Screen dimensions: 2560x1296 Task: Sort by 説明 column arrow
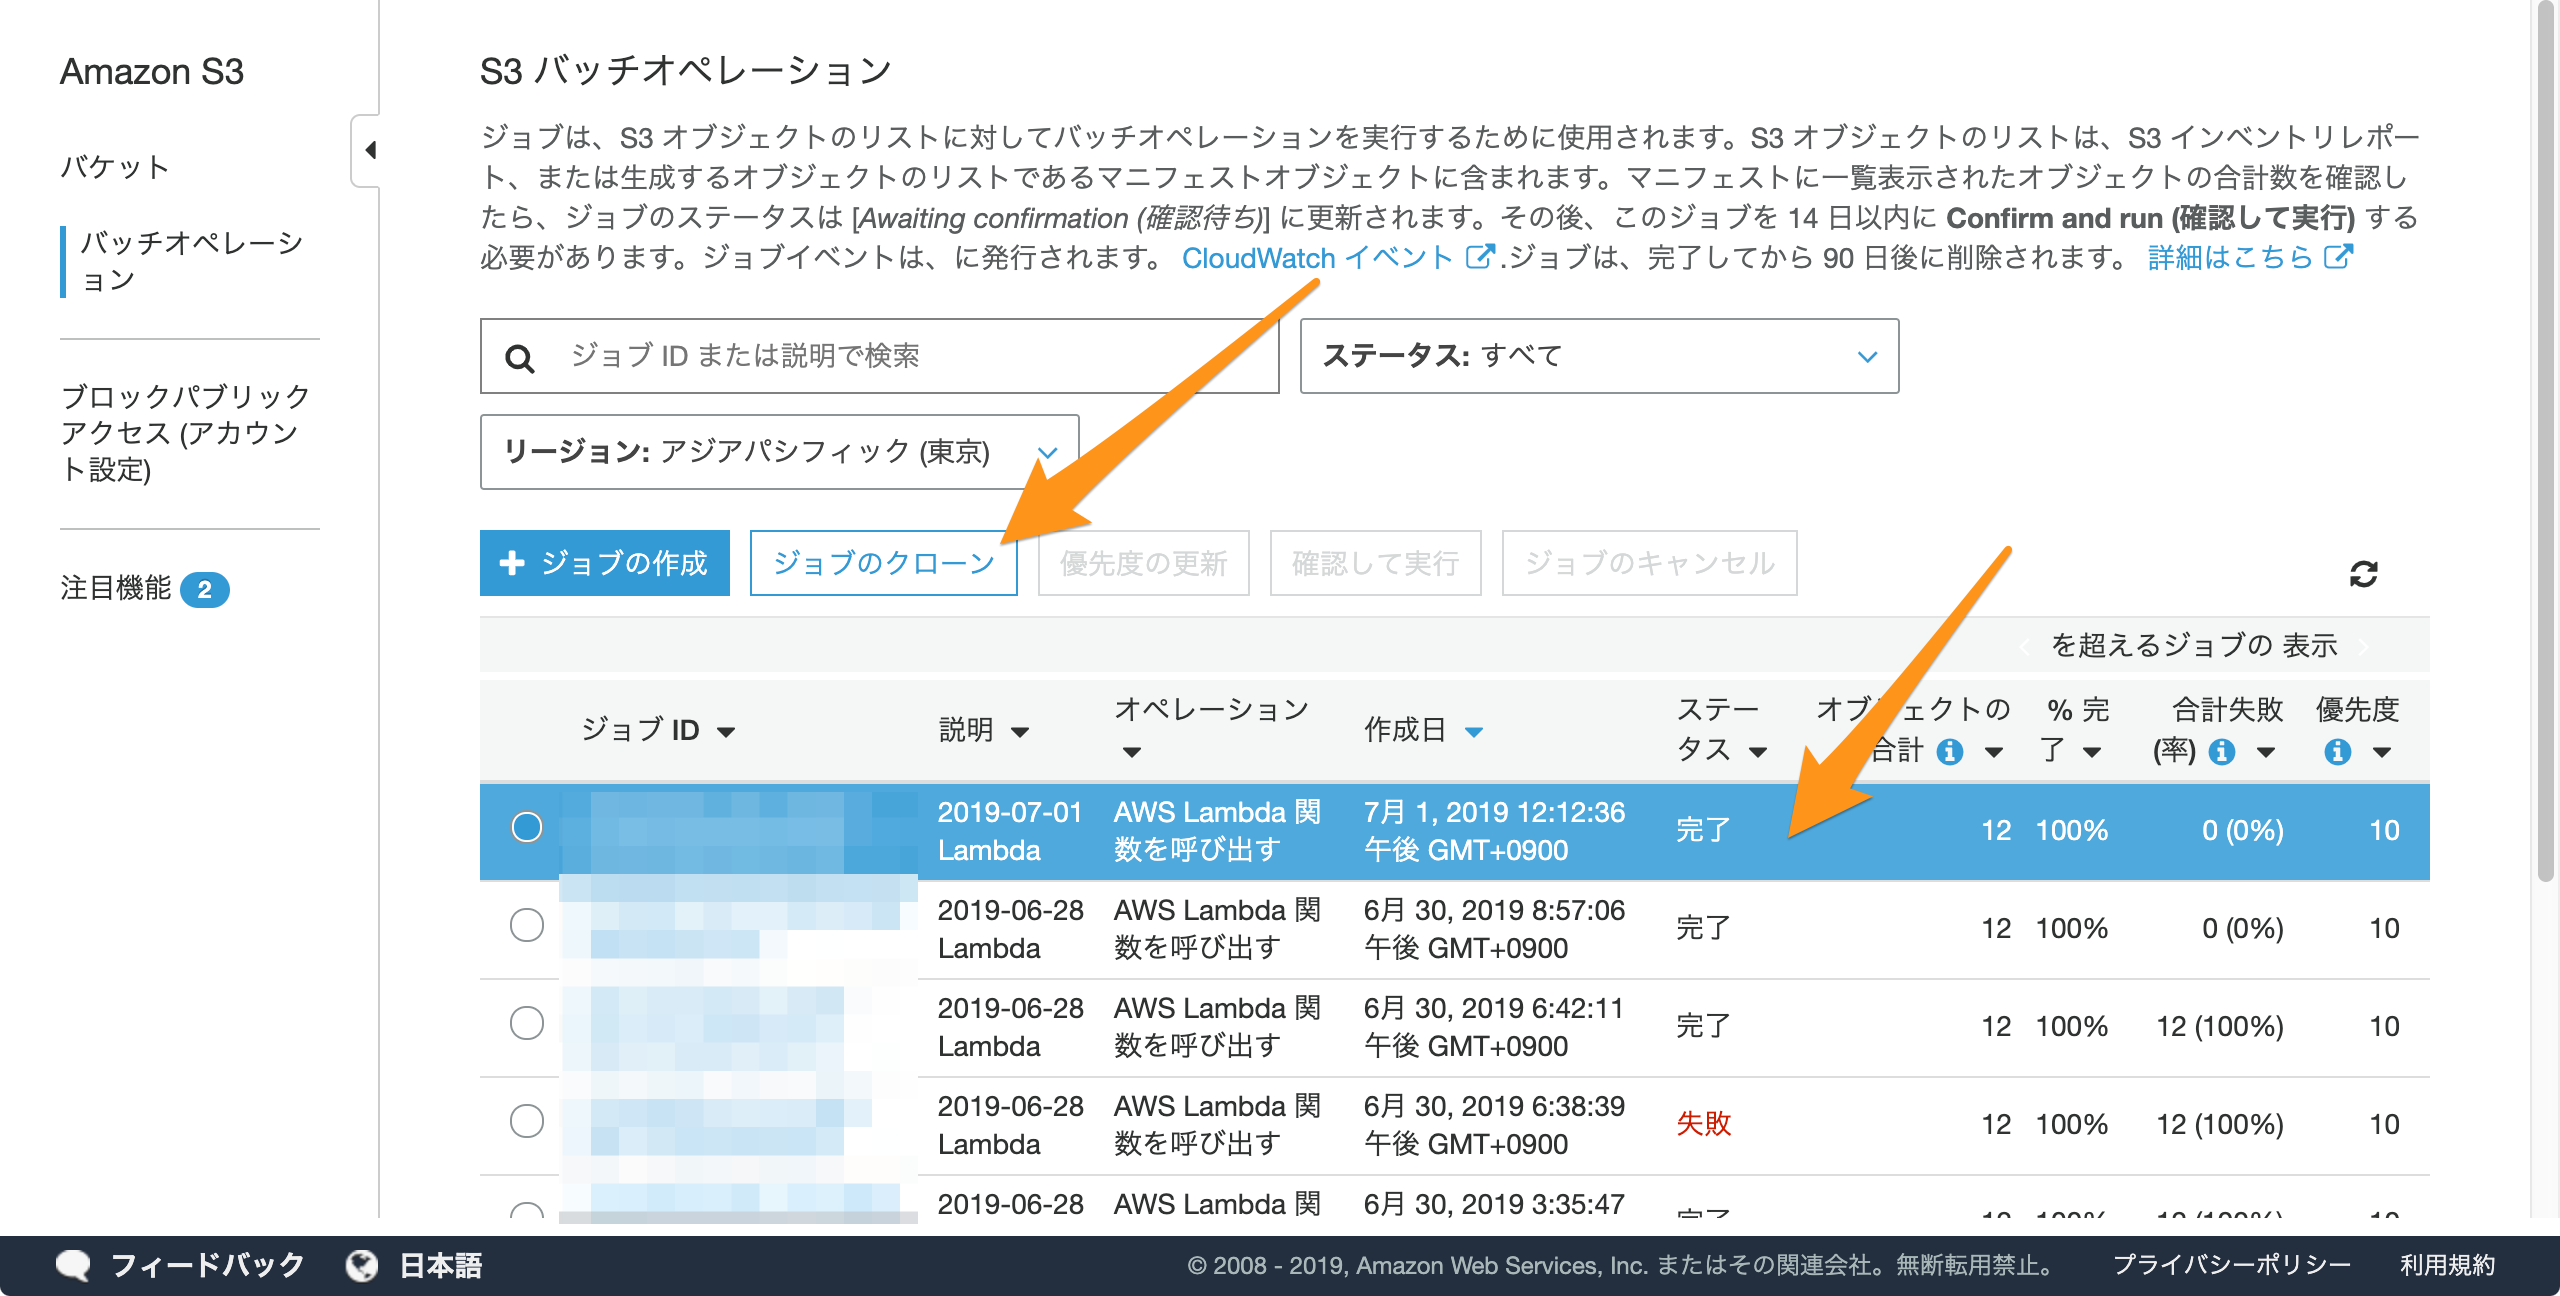[1020, 732]
